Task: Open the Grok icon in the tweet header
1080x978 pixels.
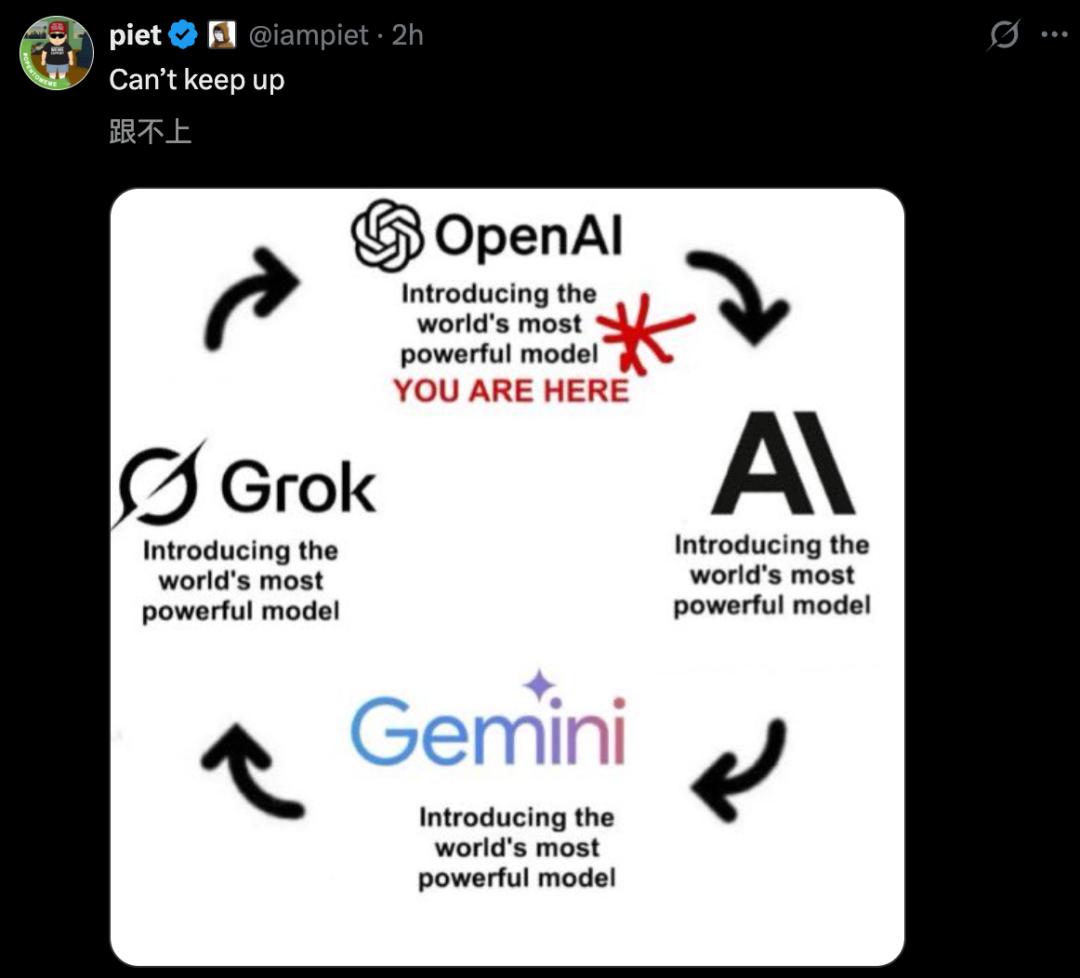Action: tap(1003, 36)
